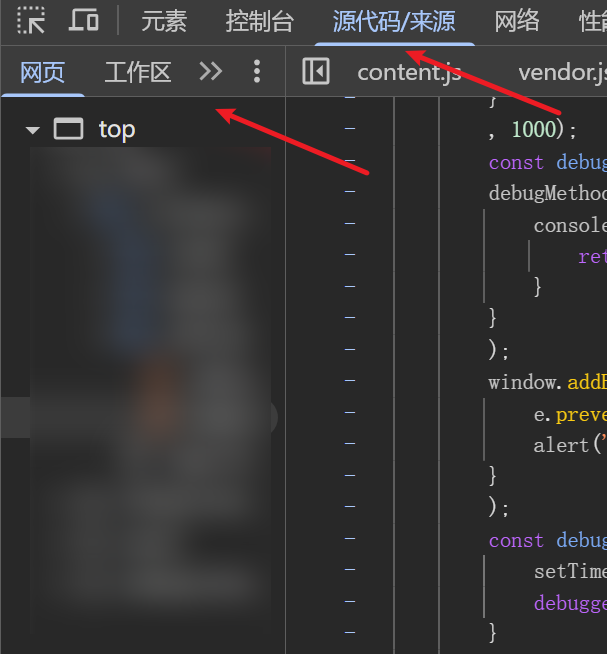Image resolution: width=607 pixels, height=654 pixels.
Task: Go to the 网络 panel tab
Action: (517, 20)
